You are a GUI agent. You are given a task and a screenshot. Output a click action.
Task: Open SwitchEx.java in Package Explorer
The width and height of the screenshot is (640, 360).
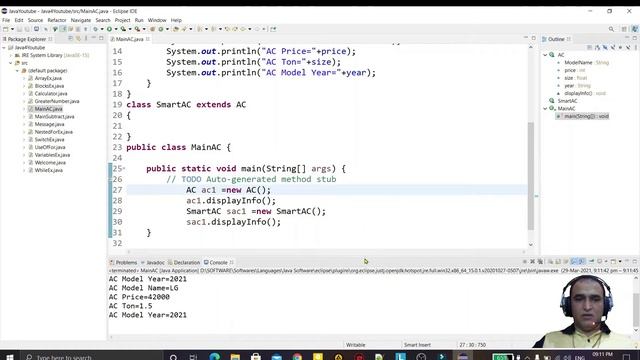tap(49, 140)
